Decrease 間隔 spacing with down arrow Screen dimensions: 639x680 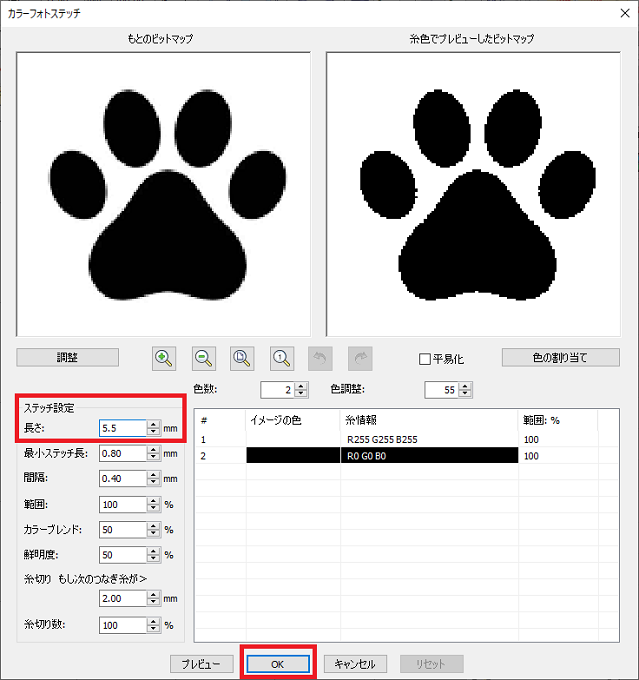pyautogui.click(x=153, y=482)
